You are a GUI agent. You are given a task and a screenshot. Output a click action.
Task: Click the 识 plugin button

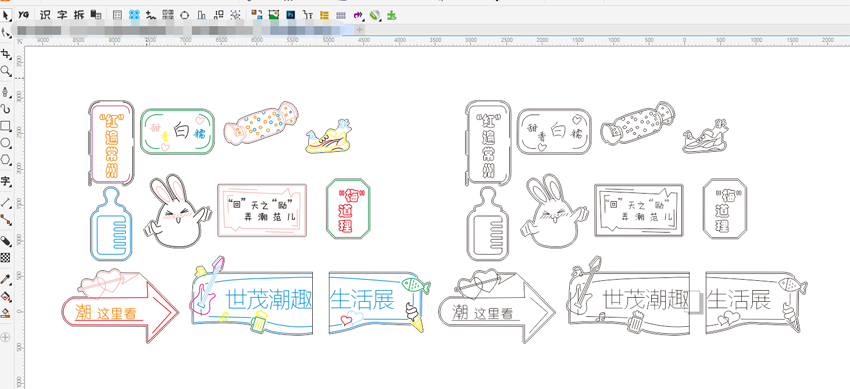(x=46, y=15)
